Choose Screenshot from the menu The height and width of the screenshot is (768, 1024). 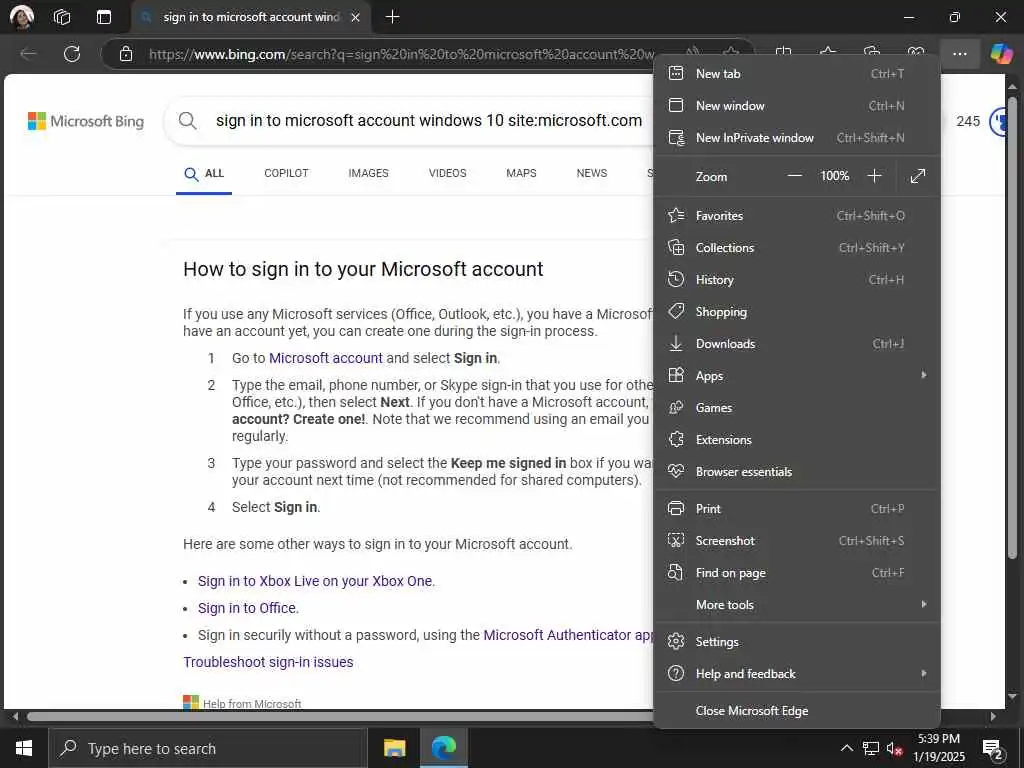coord(797,541)
